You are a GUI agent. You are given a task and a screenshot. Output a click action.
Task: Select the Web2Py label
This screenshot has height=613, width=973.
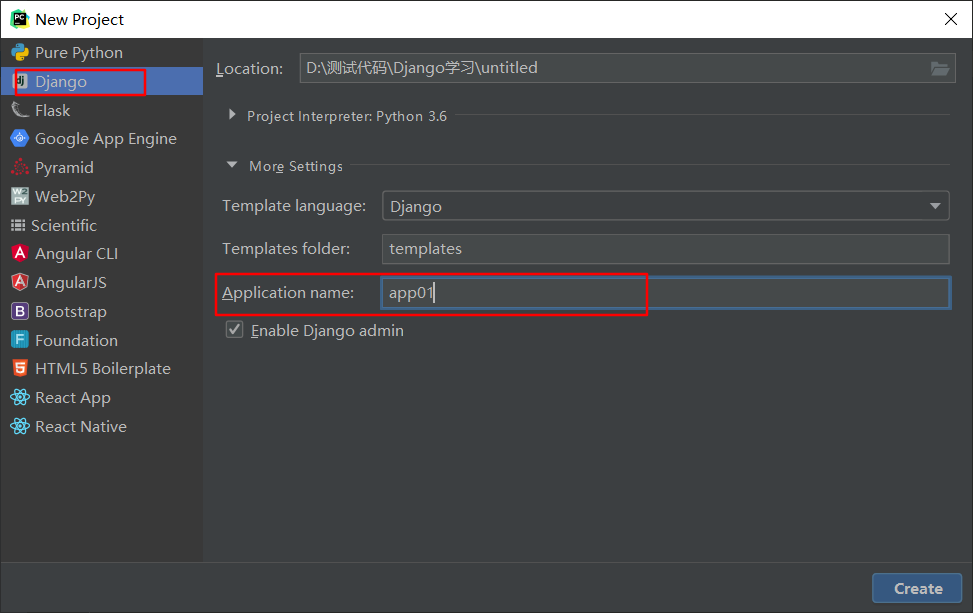pyautogui.click(x=65, y=197)
